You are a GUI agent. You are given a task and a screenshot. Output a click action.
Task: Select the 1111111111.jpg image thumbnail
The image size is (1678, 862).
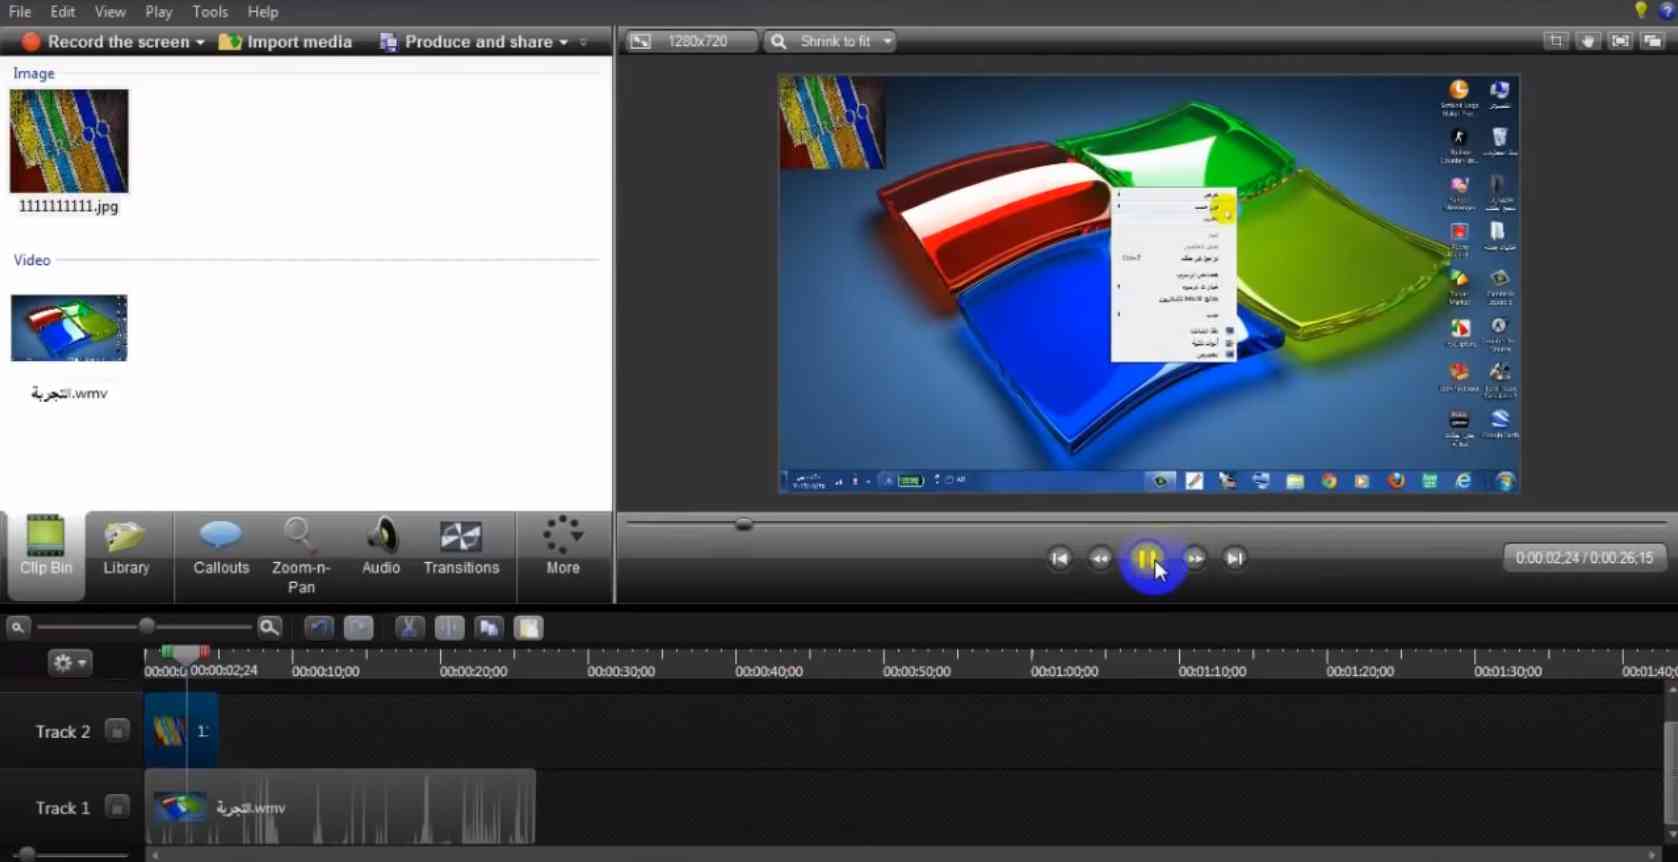[x=69, y=141]
